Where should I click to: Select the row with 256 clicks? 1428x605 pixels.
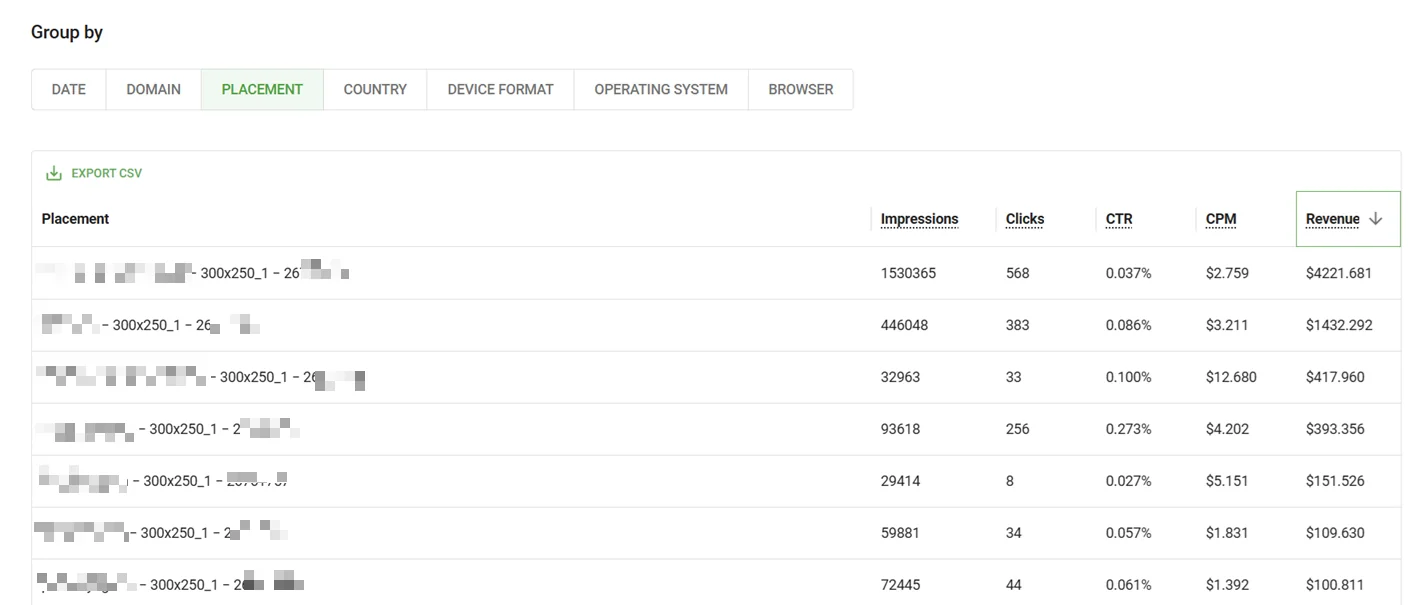(700, 428)
